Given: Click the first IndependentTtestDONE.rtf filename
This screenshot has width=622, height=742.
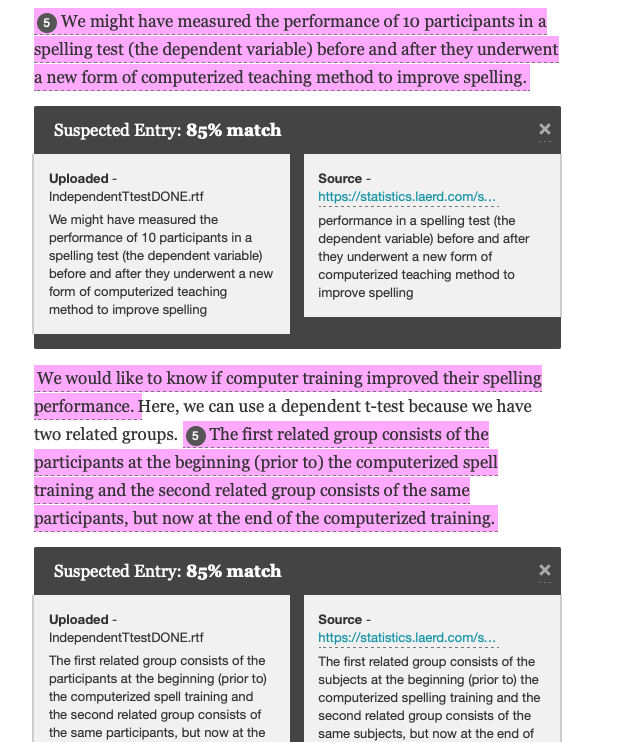Looking at the screenshot, I should (x=126, y=196).
